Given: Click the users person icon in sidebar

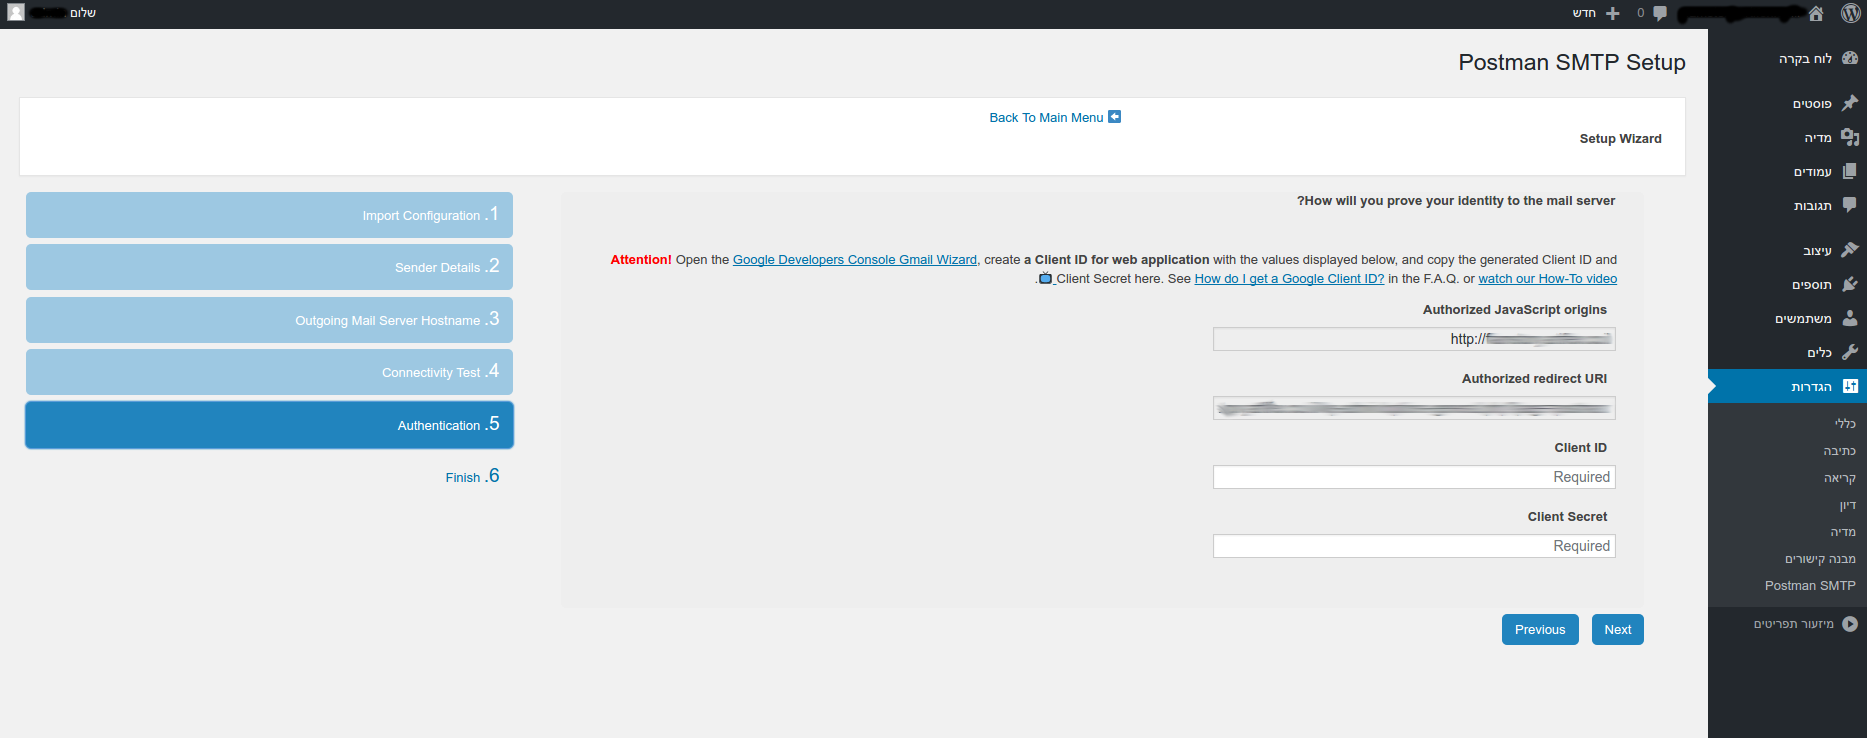Looking at the screenshot, I should click(x=1849, y=318).
